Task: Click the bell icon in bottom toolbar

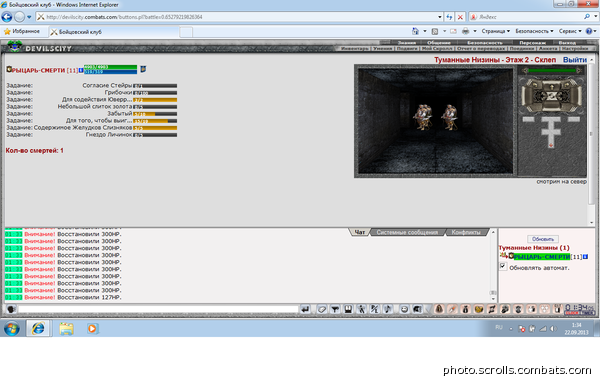Action: 439,309
